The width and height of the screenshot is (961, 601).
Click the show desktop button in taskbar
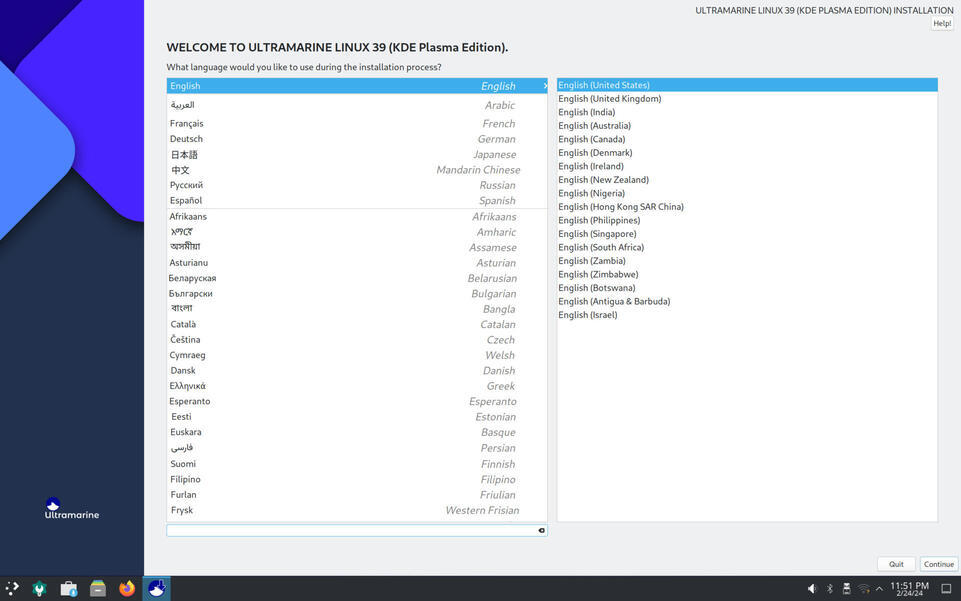click(x=946, y=589)
